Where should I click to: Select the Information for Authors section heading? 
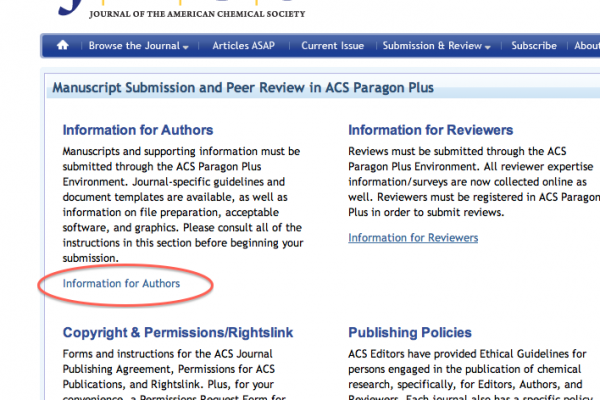point(138,130)
